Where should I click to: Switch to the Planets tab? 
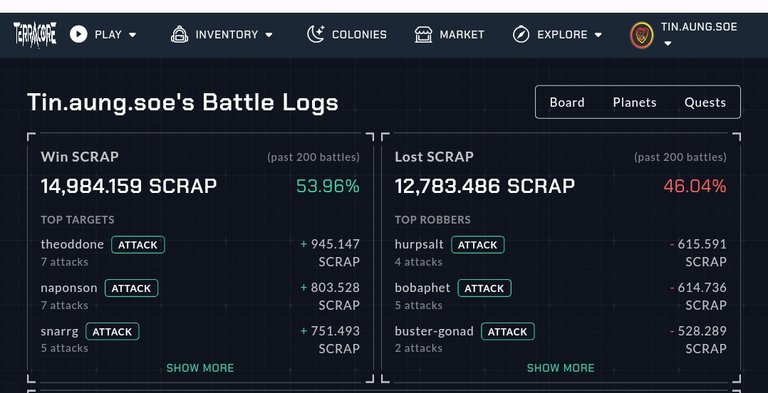(634, 102)
